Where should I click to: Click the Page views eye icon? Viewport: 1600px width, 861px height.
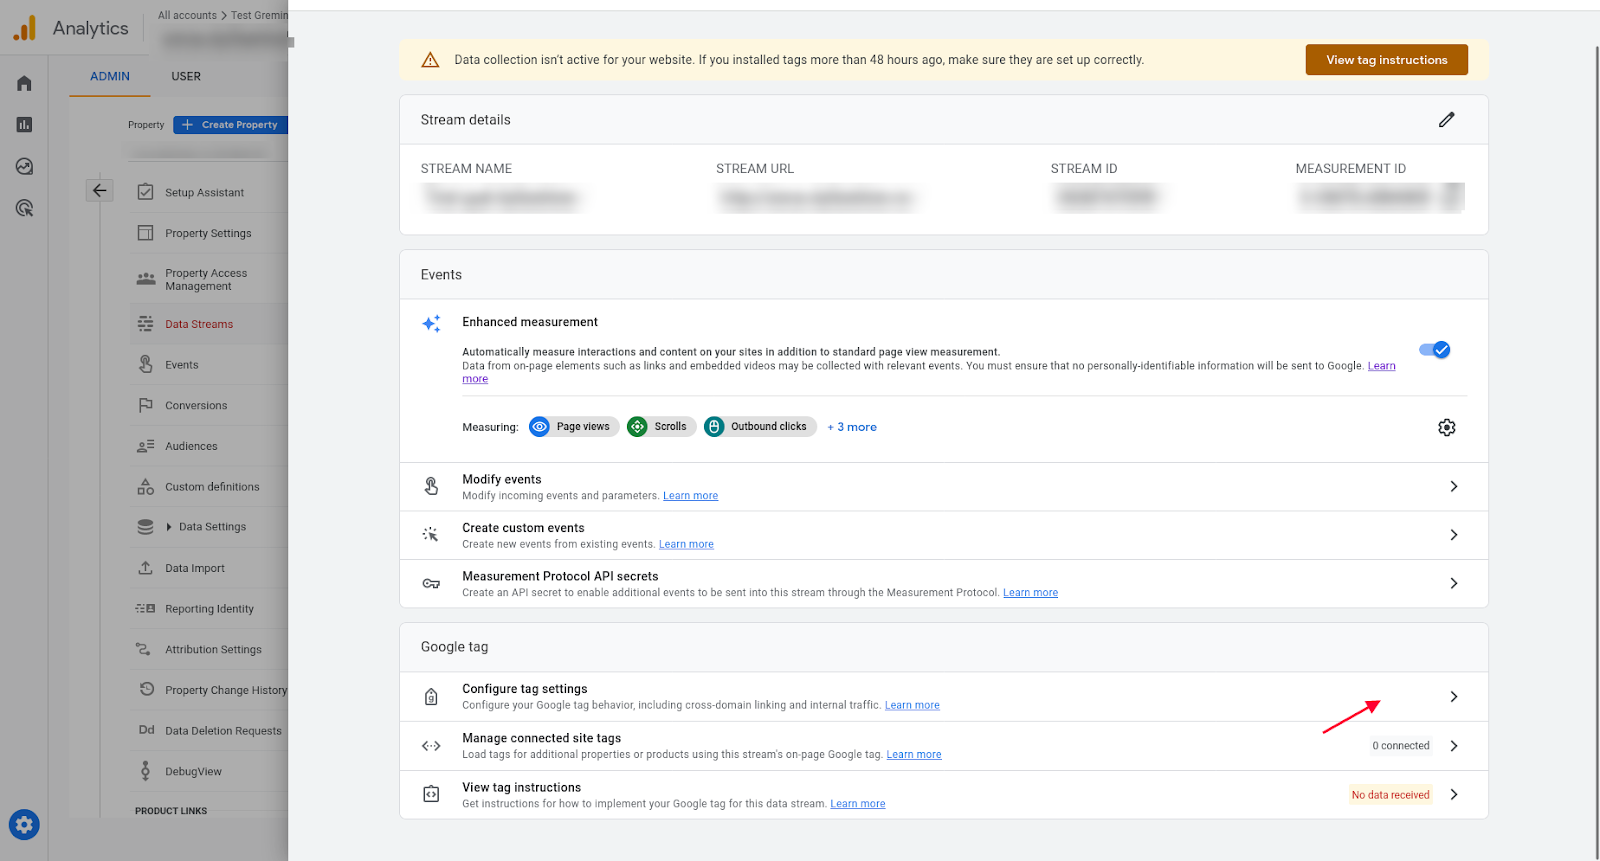(540, 427)
